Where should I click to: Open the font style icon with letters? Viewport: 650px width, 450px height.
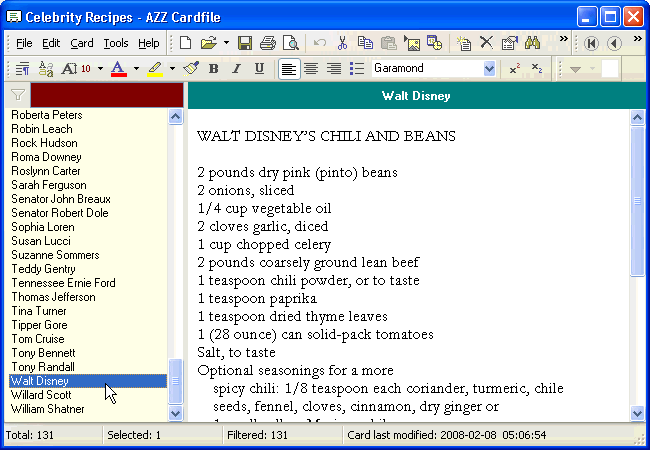46,68
